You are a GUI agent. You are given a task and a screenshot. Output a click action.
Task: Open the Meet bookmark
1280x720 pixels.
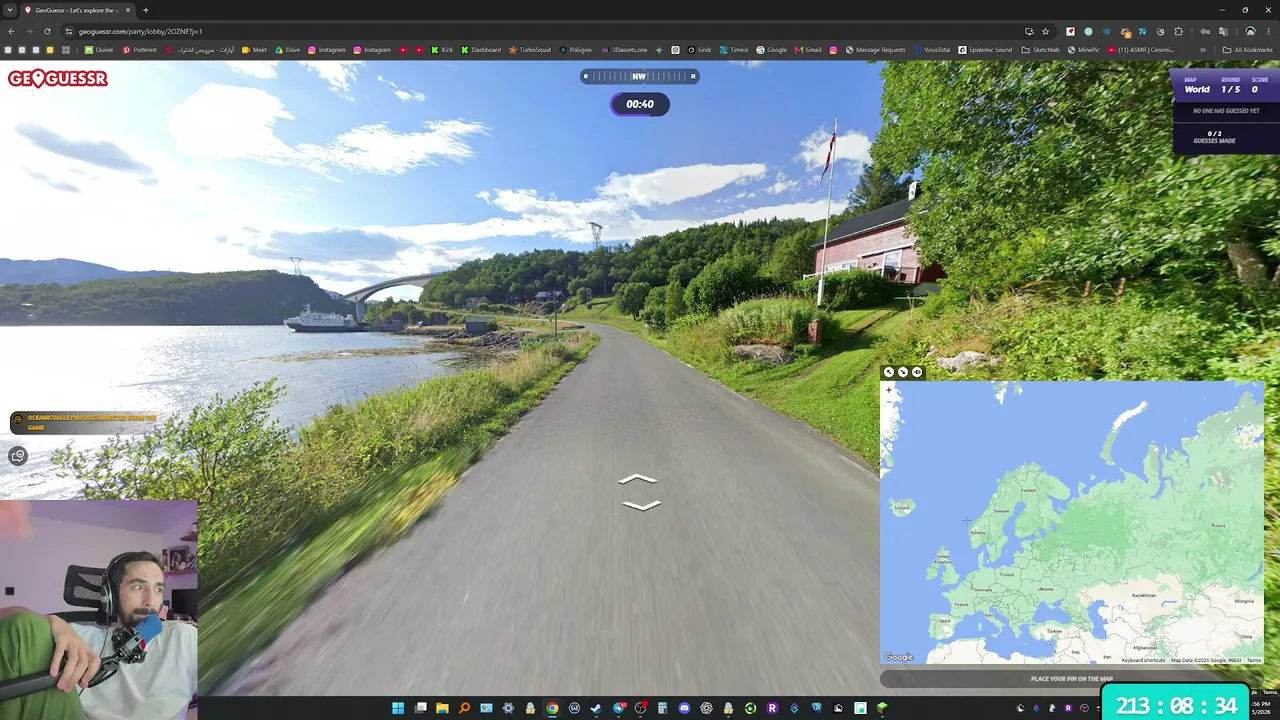pos(254,50)
